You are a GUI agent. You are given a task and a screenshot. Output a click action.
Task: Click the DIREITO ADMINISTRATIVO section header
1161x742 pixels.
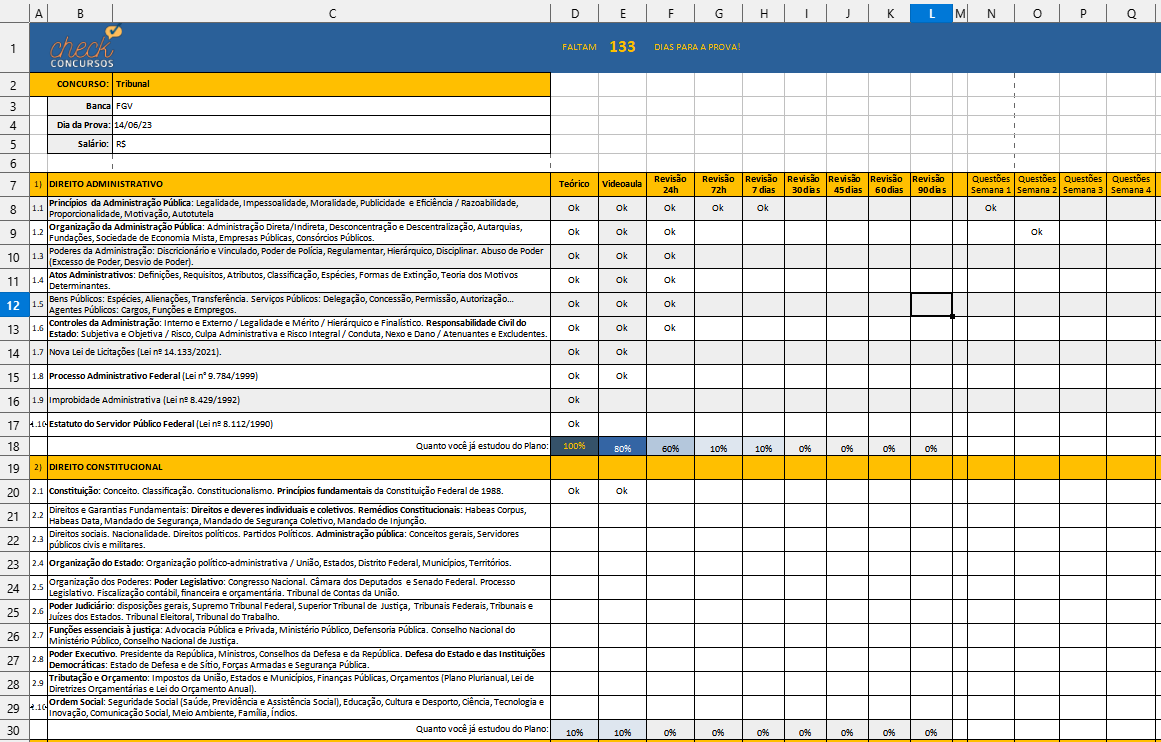click(x=298, y=184)
